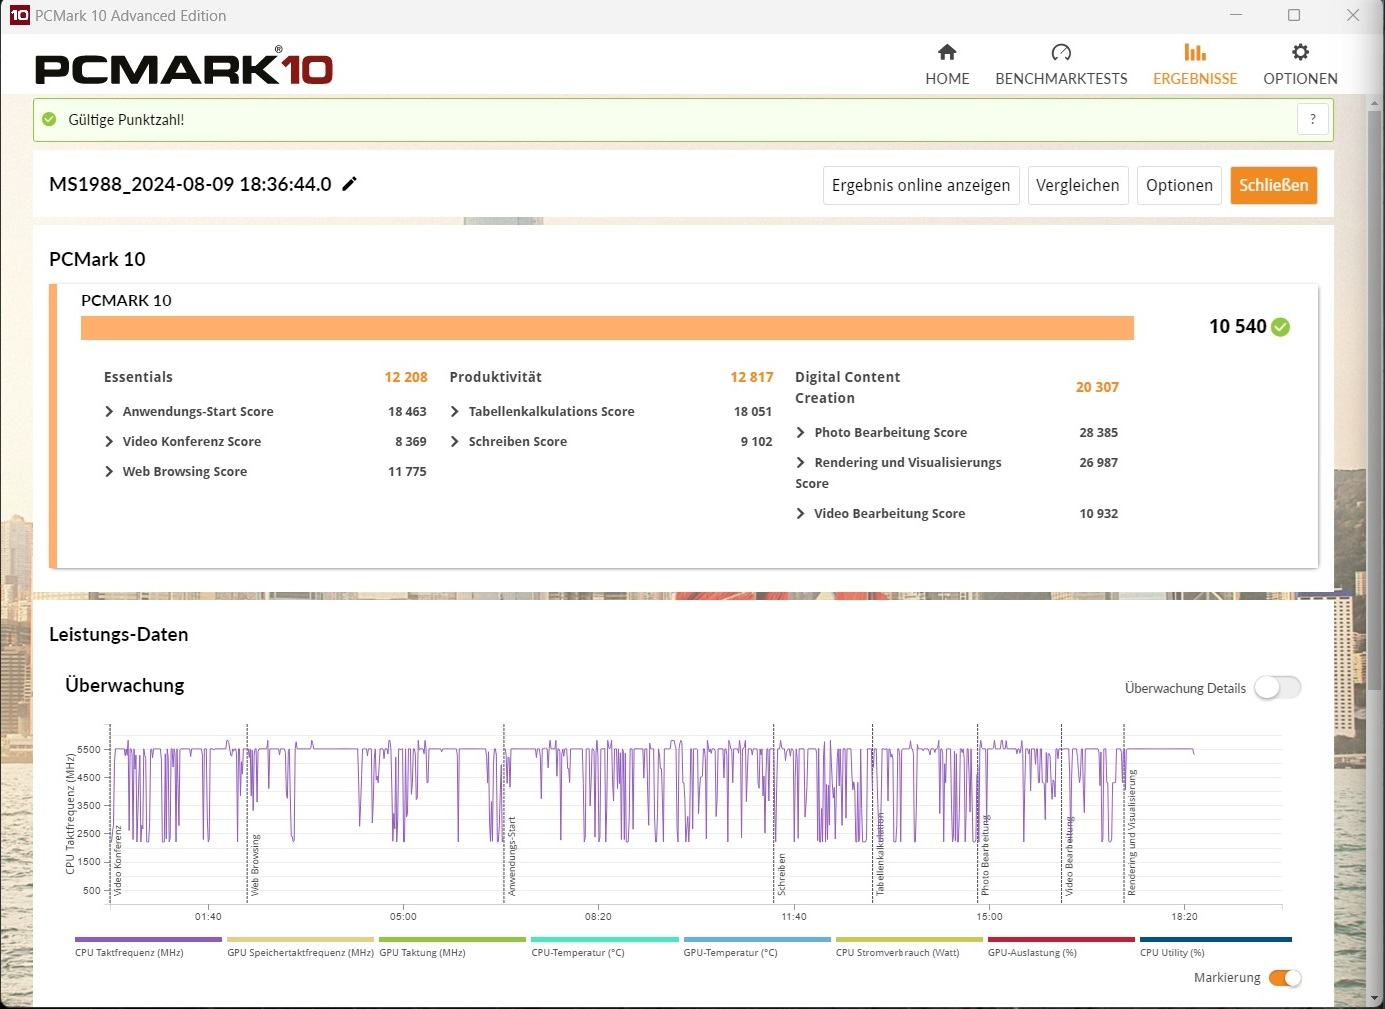The image size is (1385, 1009).
Task: Select GPU Speichertaktfrequenz legend swatch
Action: [x=300, y=939]
